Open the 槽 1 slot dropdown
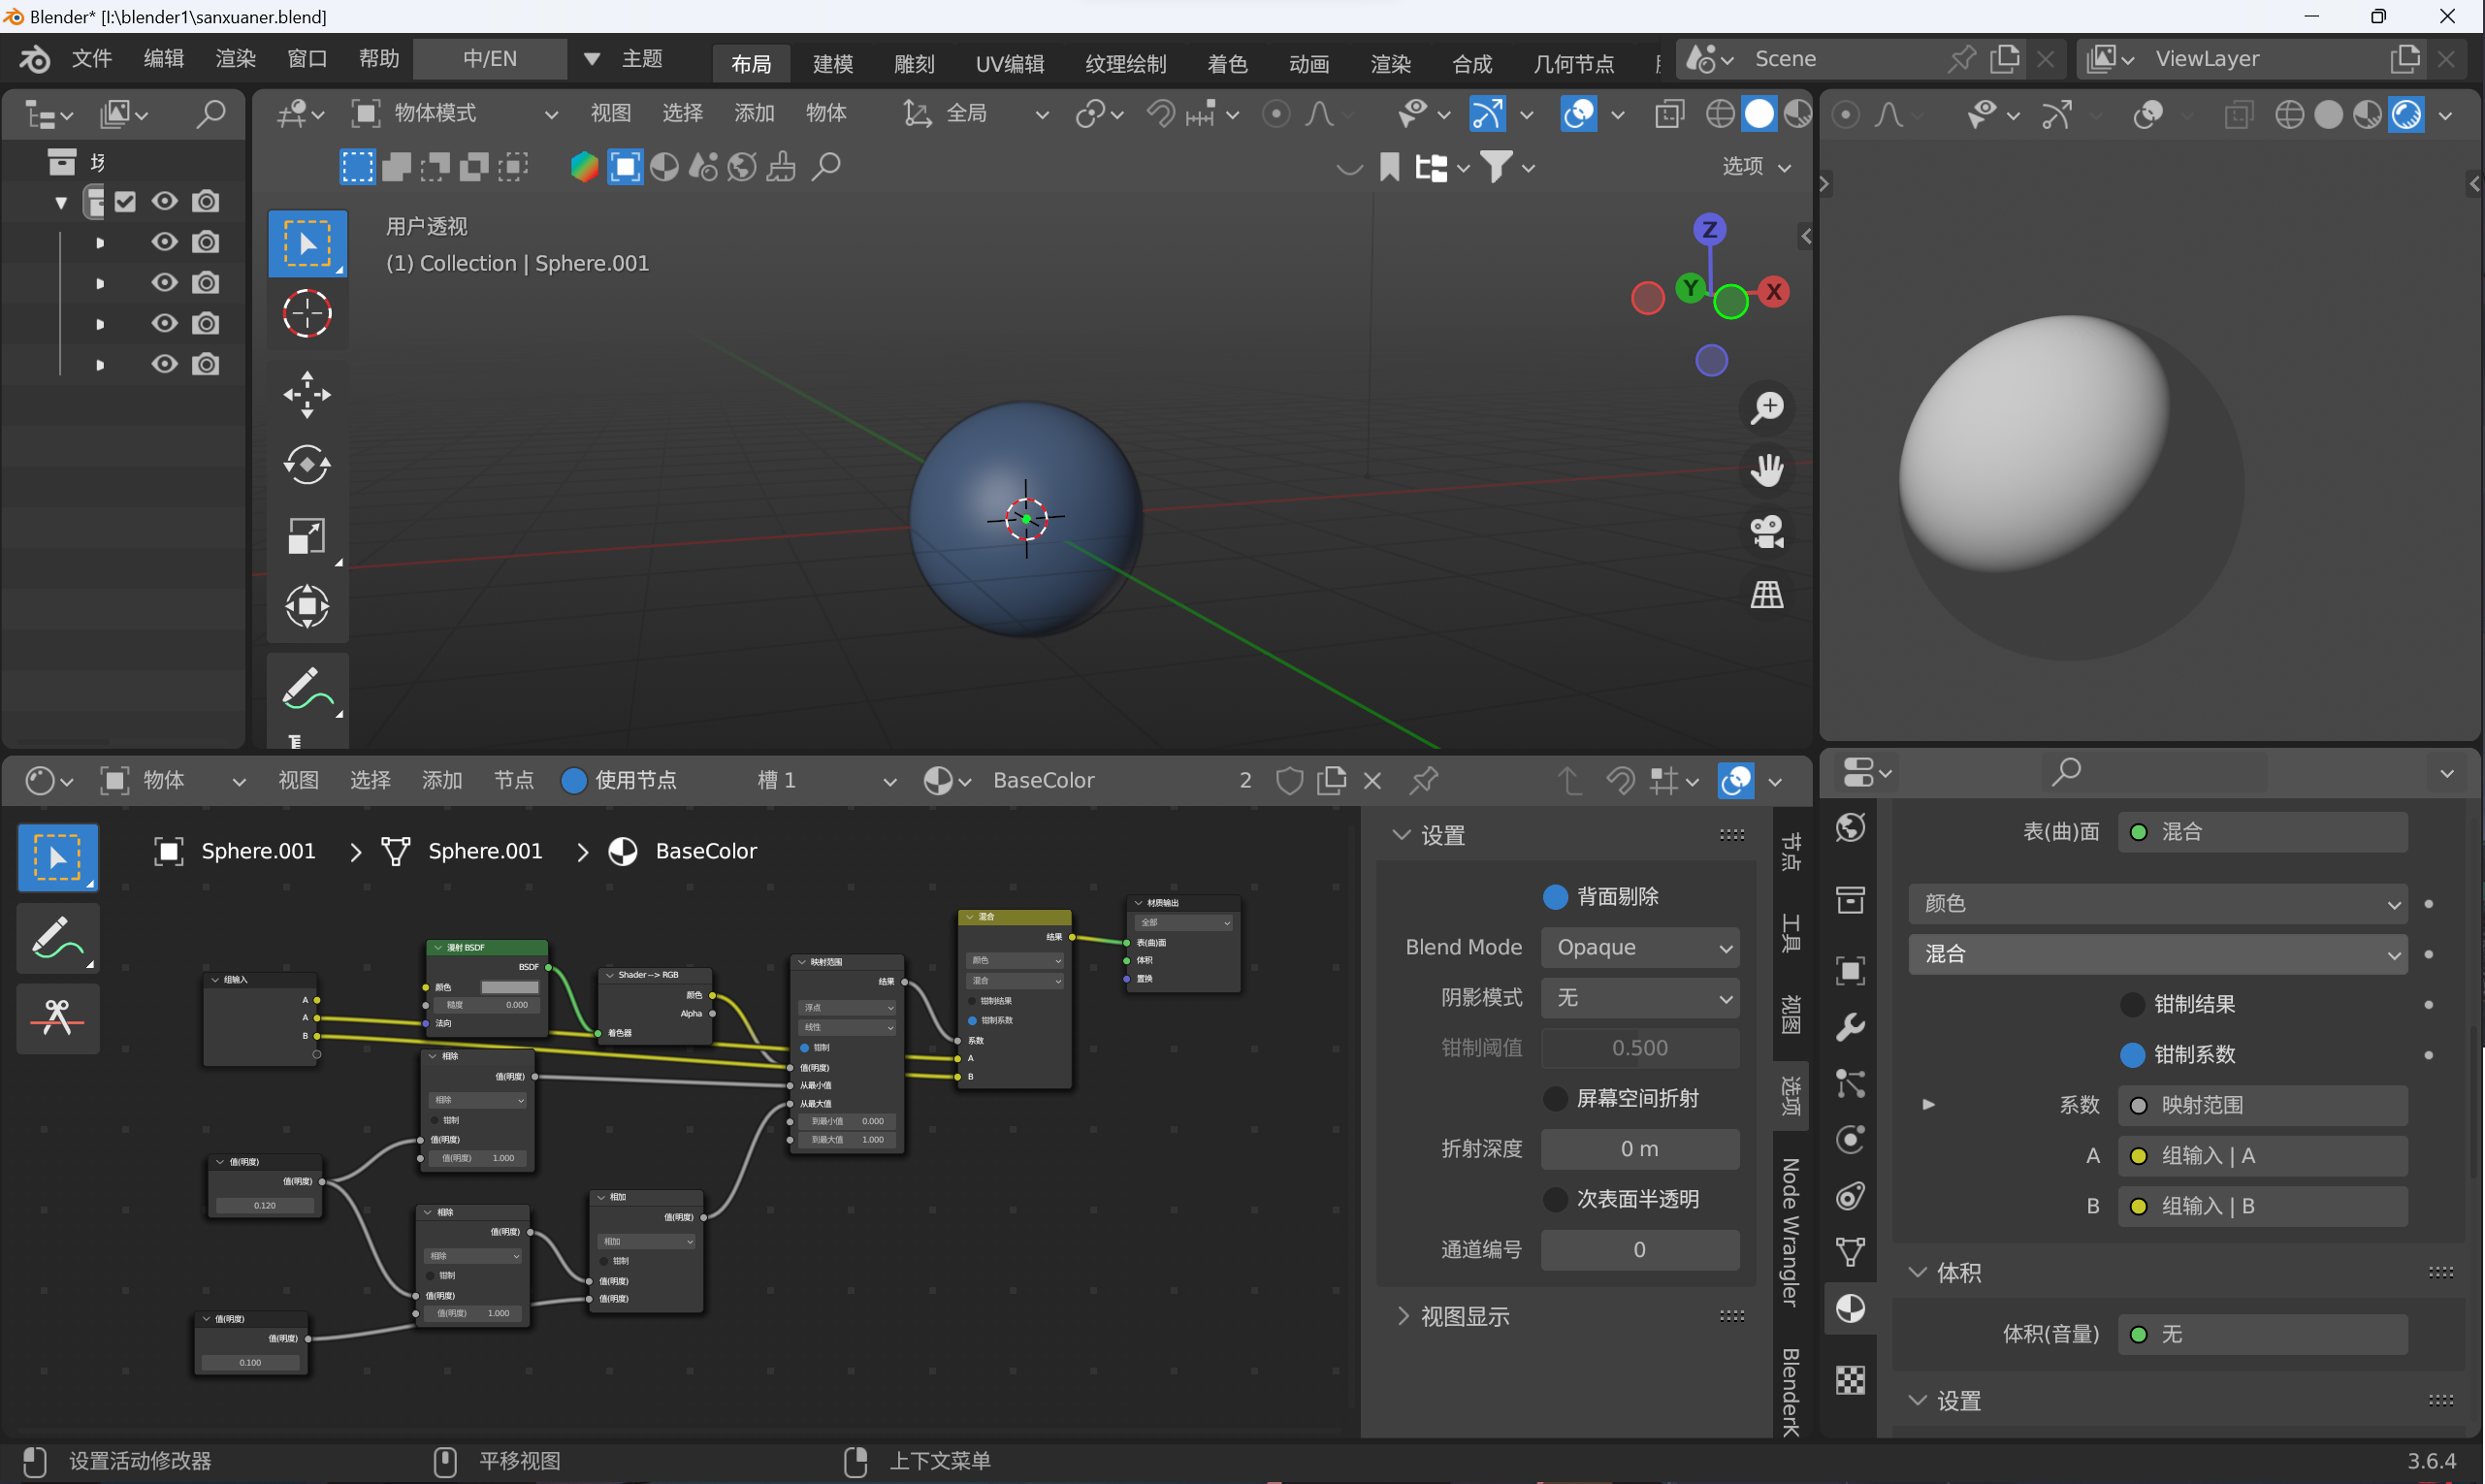 click(826, 780)
